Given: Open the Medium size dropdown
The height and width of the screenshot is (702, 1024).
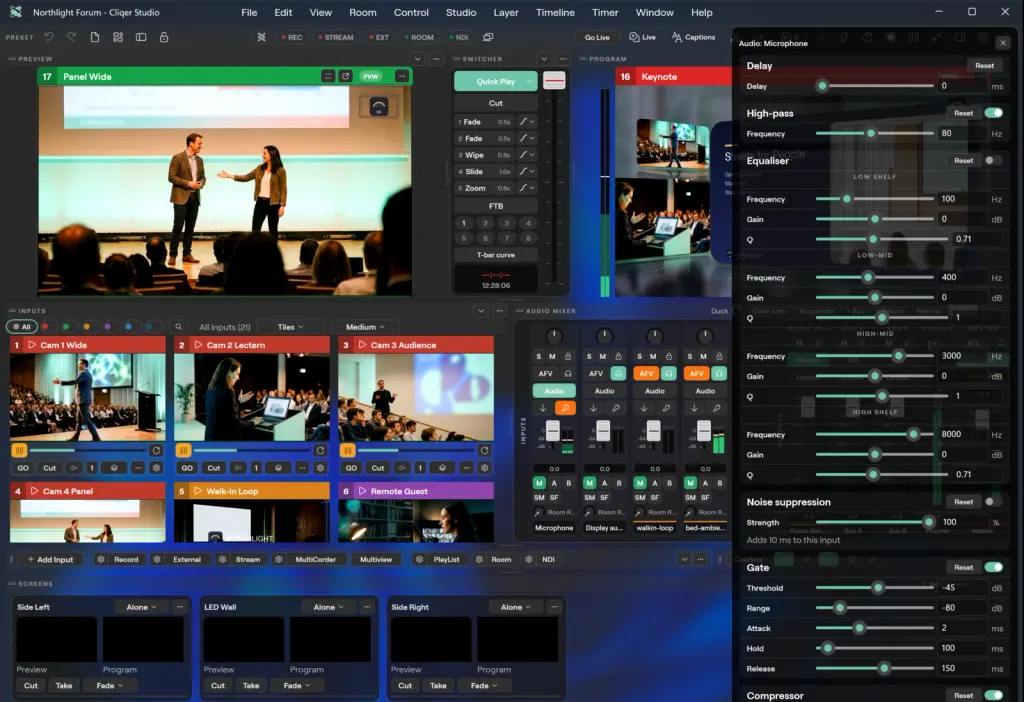Looking at the screenshot, I should click(x=365, y=327).
